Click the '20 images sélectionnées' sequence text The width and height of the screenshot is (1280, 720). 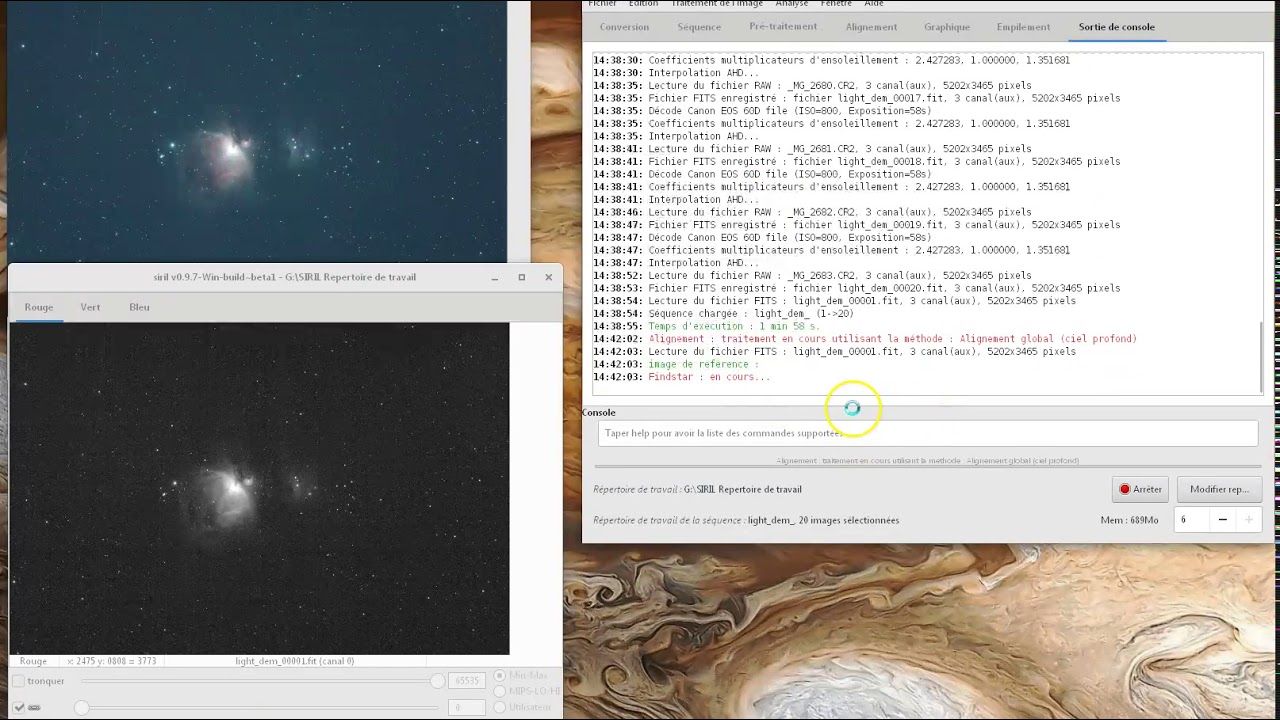pos(848,520)
